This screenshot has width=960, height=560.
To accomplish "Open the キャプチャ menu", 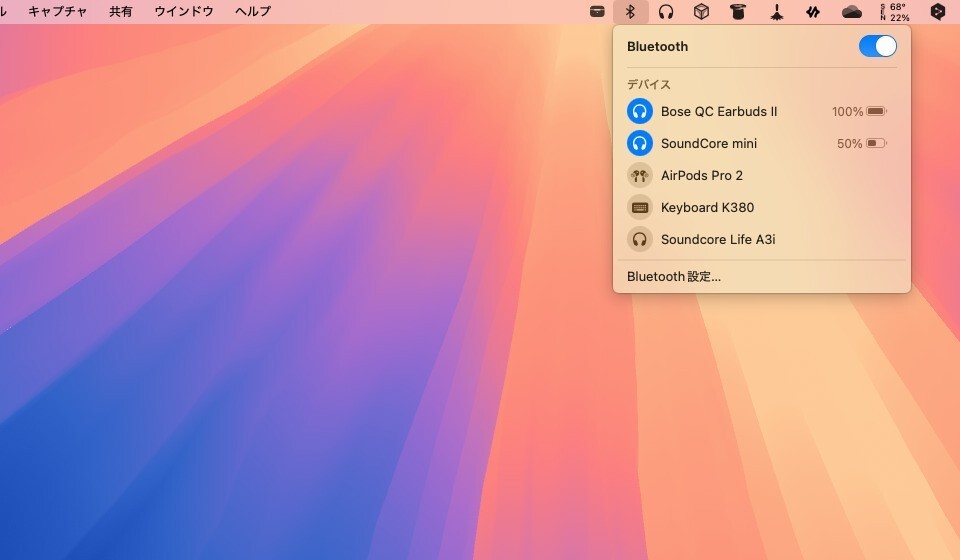I will pos(58,12).
